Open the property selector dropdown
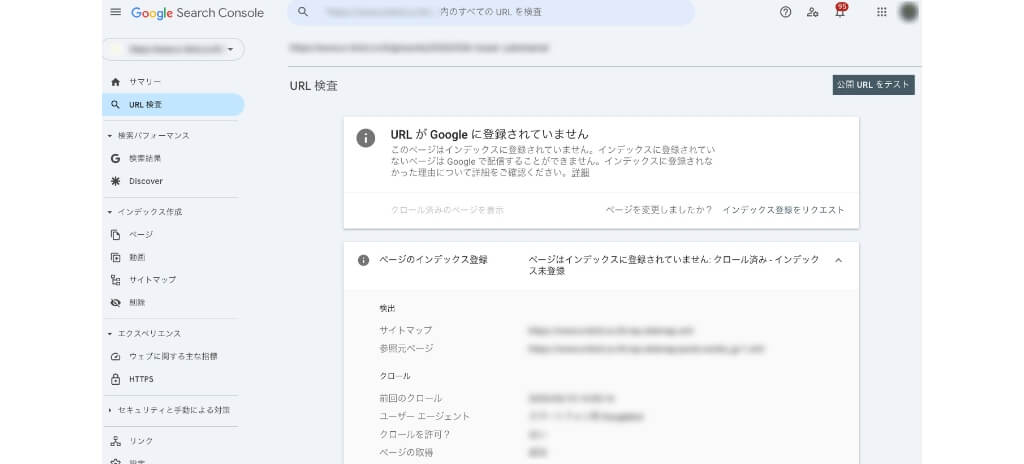Viewport: 1024px width, 464px height. coord(173,49)
